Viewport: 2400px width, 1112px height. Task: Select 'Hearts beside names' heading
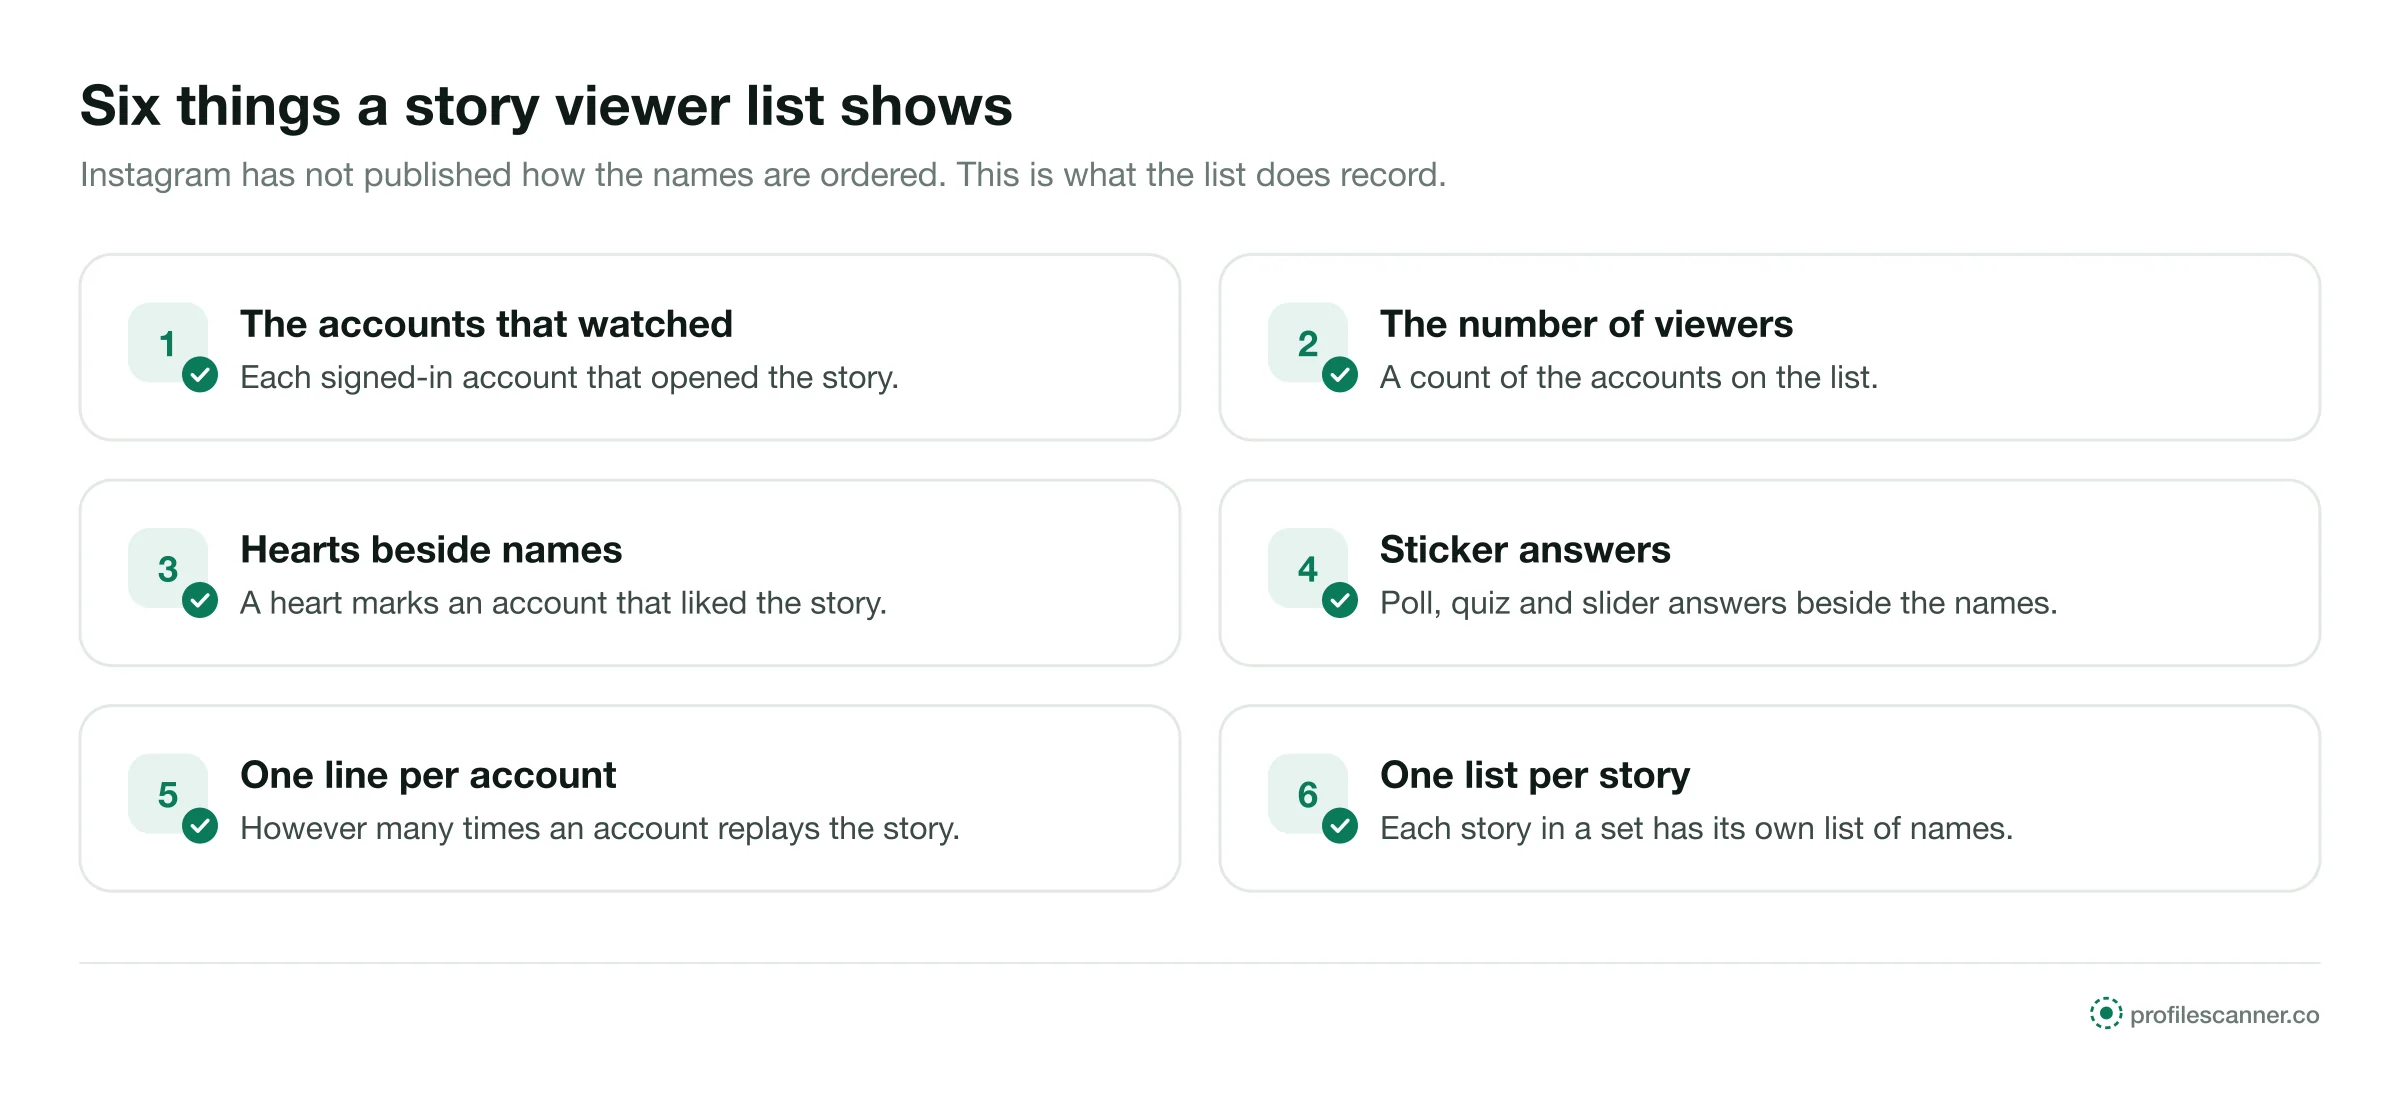coord(431,550)
